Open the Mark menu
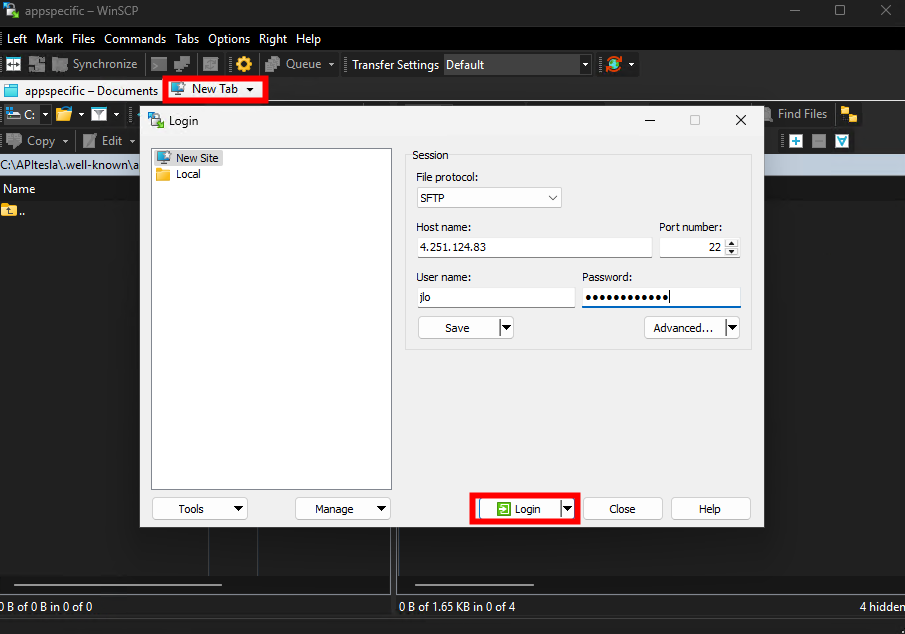Viewport: 905px width, 634px height. pos(50,39)
